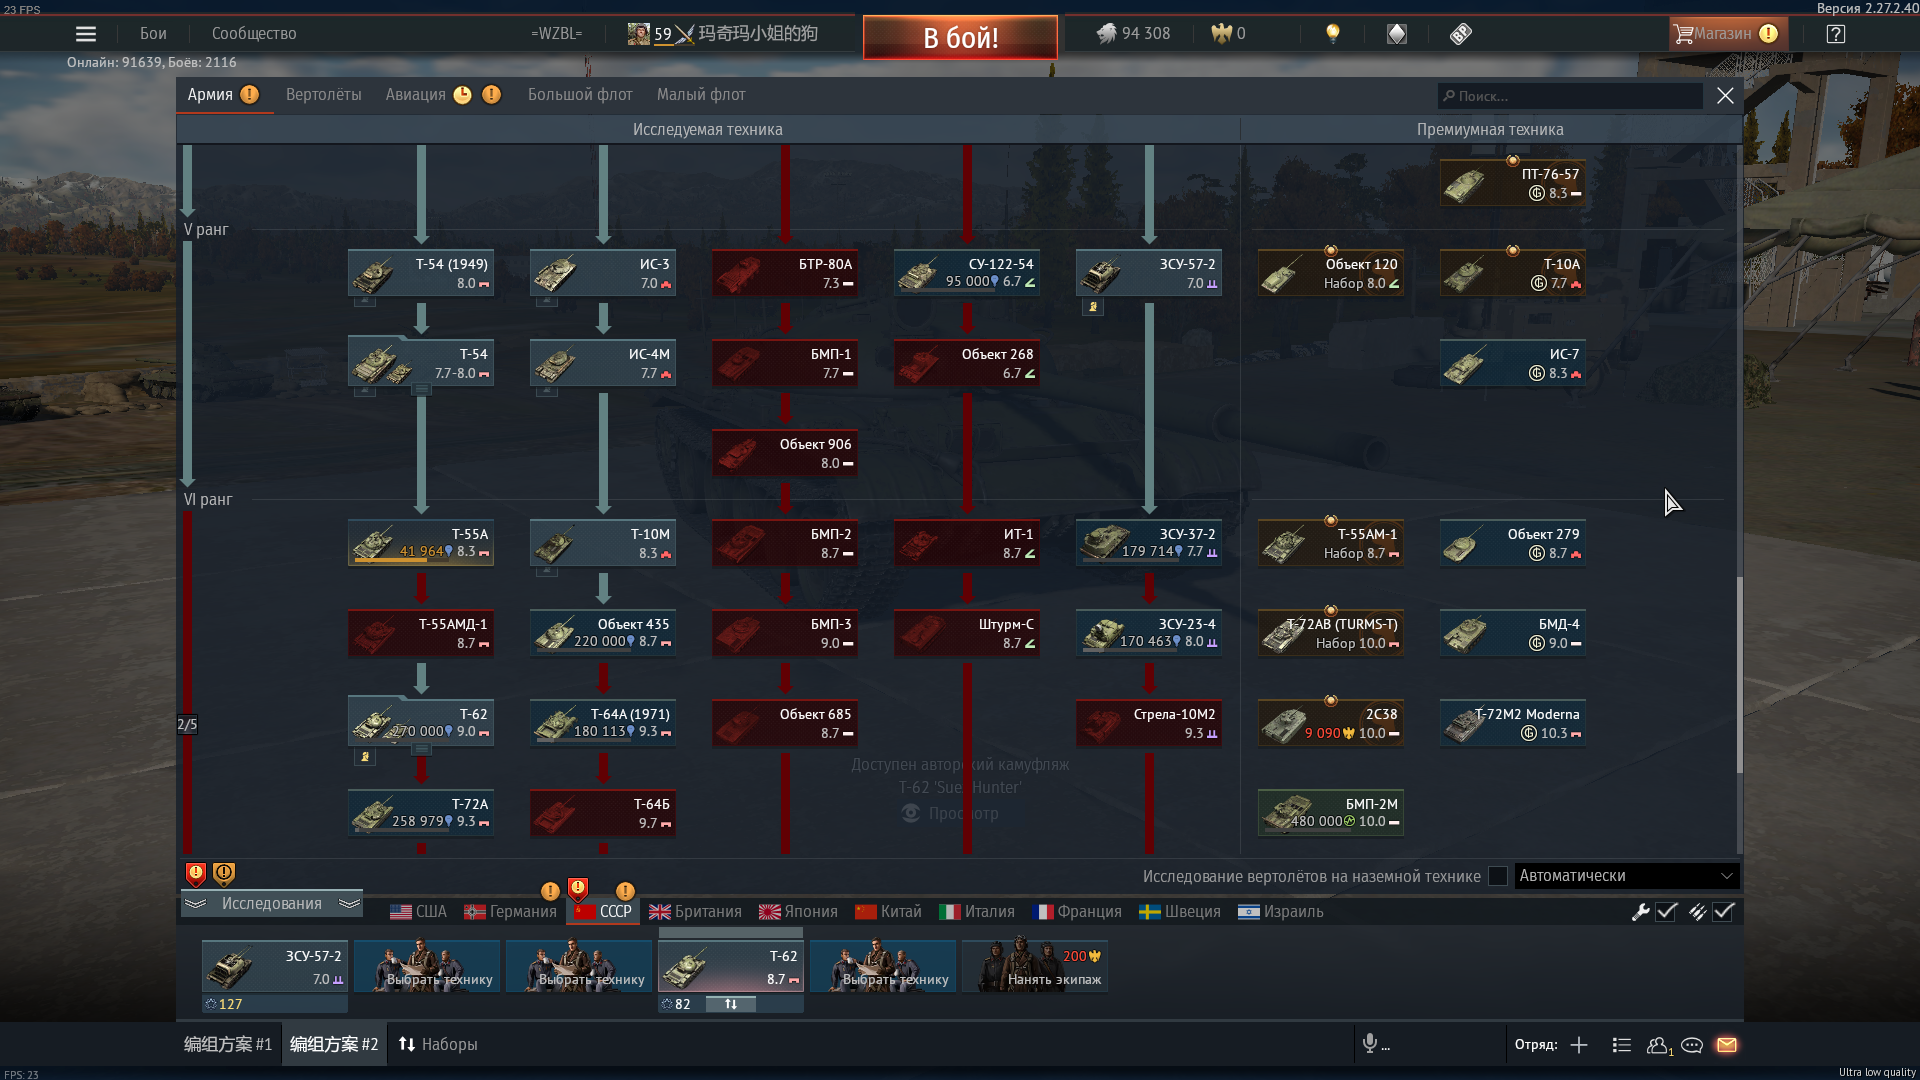Viewport: 1920px width, 1080px height.
Task: Click the swap arrows under T-62 slot
Action: point(731,1004)
